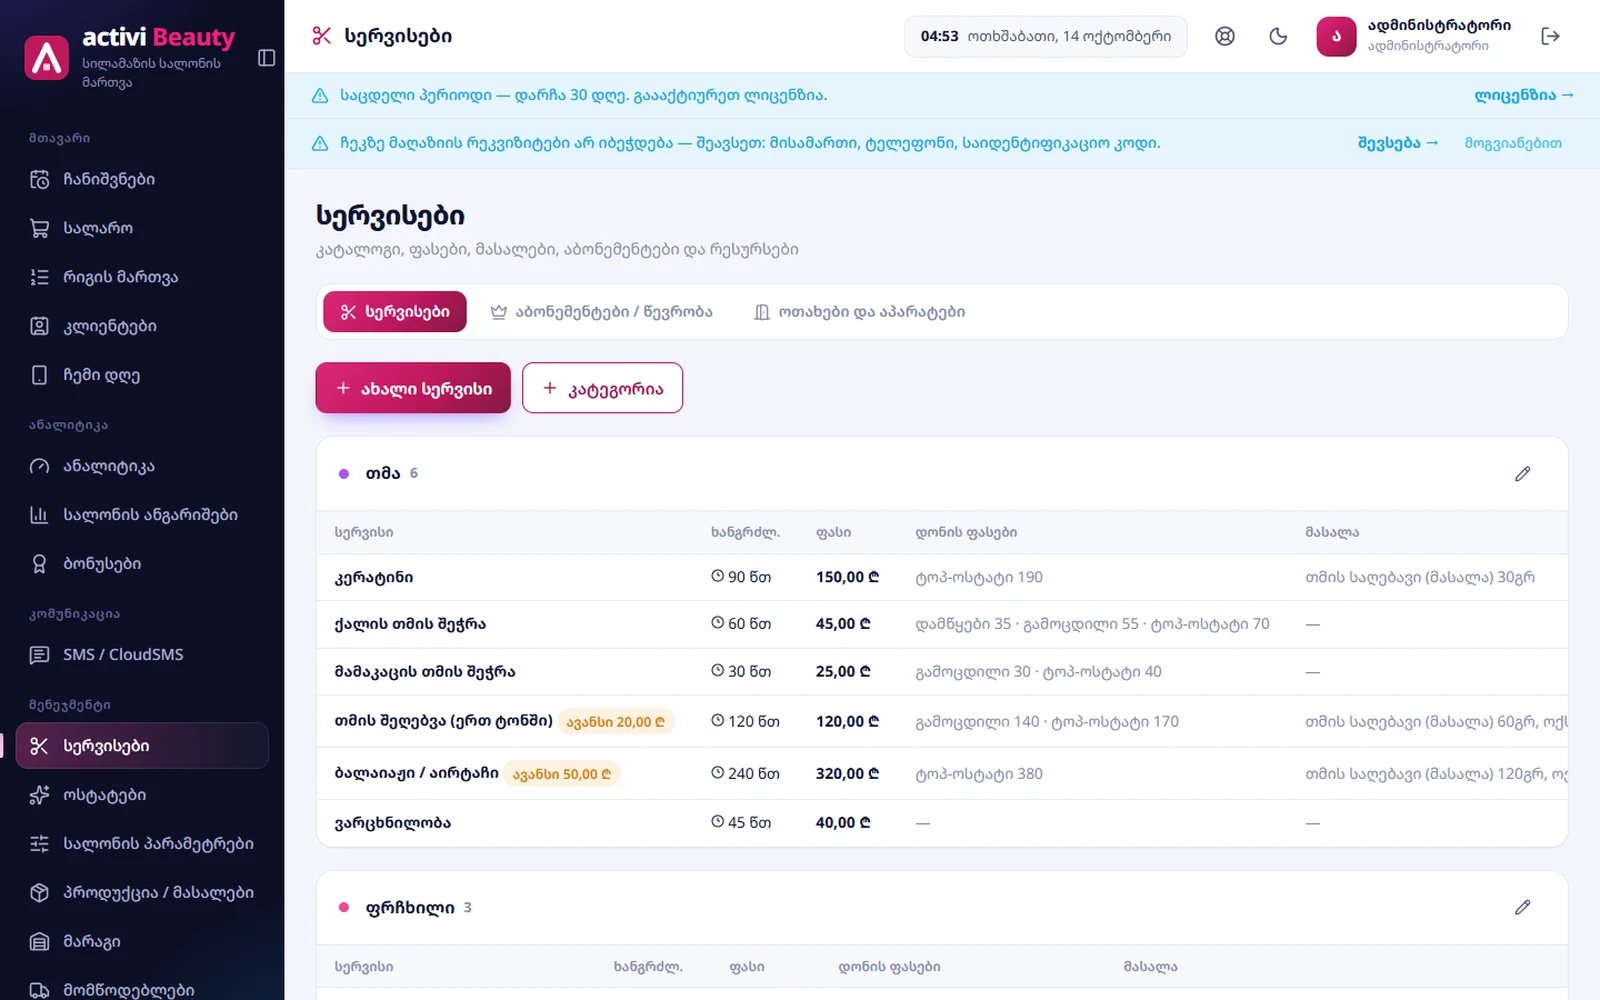Open მარაგი in the sidebar
1600x1000 pixels.
tap(142, 942)
